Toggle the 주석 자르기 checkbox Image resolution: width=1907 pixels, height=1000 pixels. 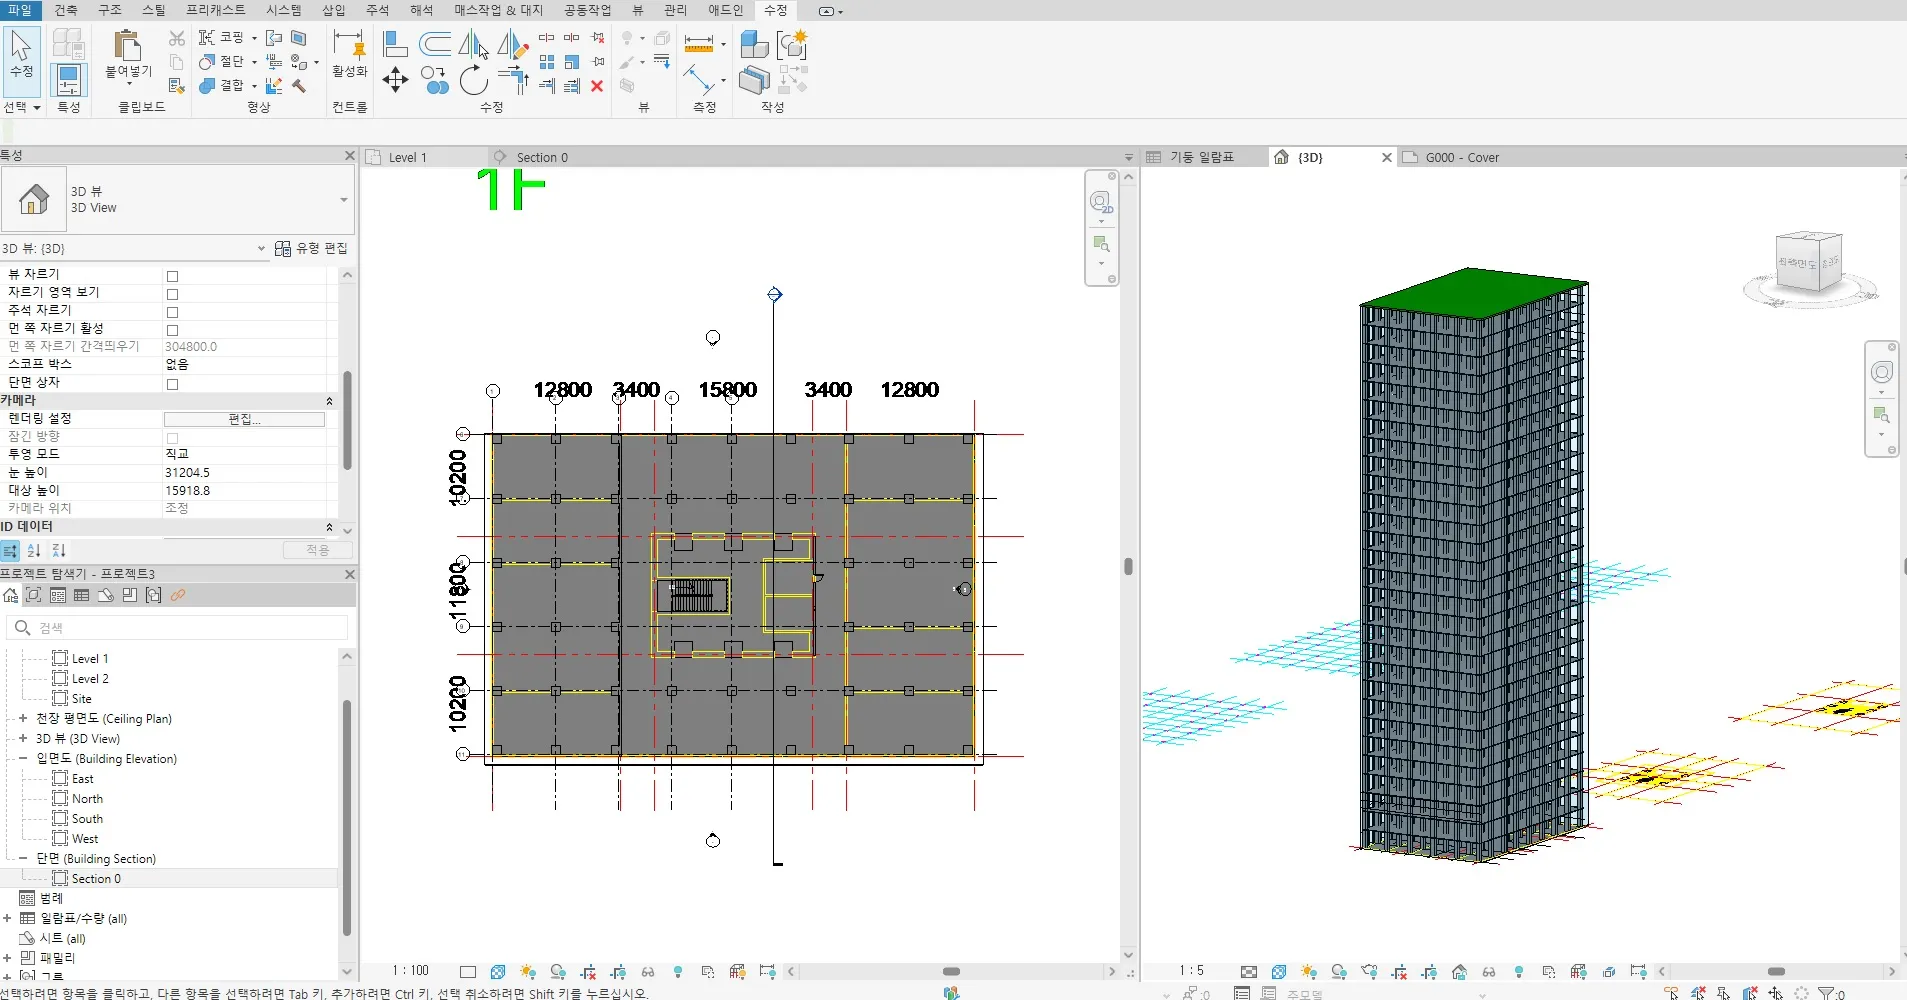point(172,312)
